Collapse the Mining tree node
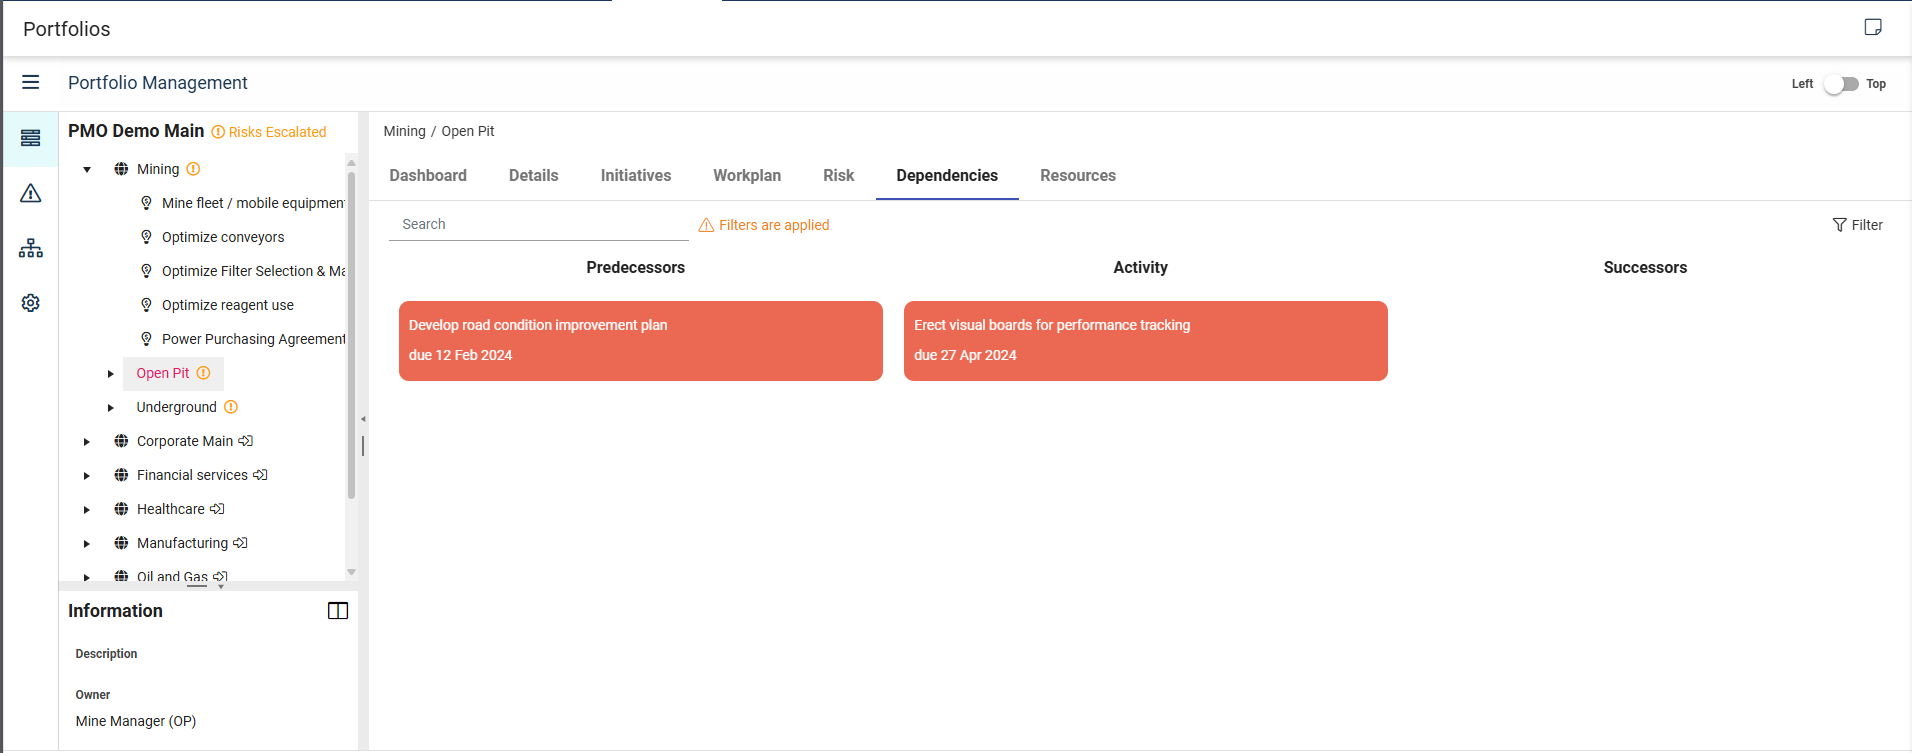 coord(87,169)
